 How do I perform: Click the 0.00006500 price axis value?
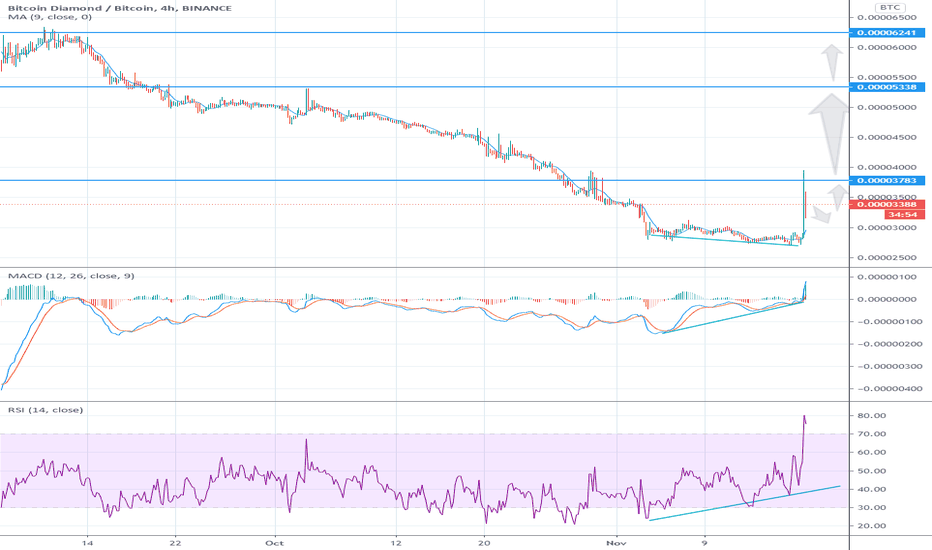coord(887,18)
